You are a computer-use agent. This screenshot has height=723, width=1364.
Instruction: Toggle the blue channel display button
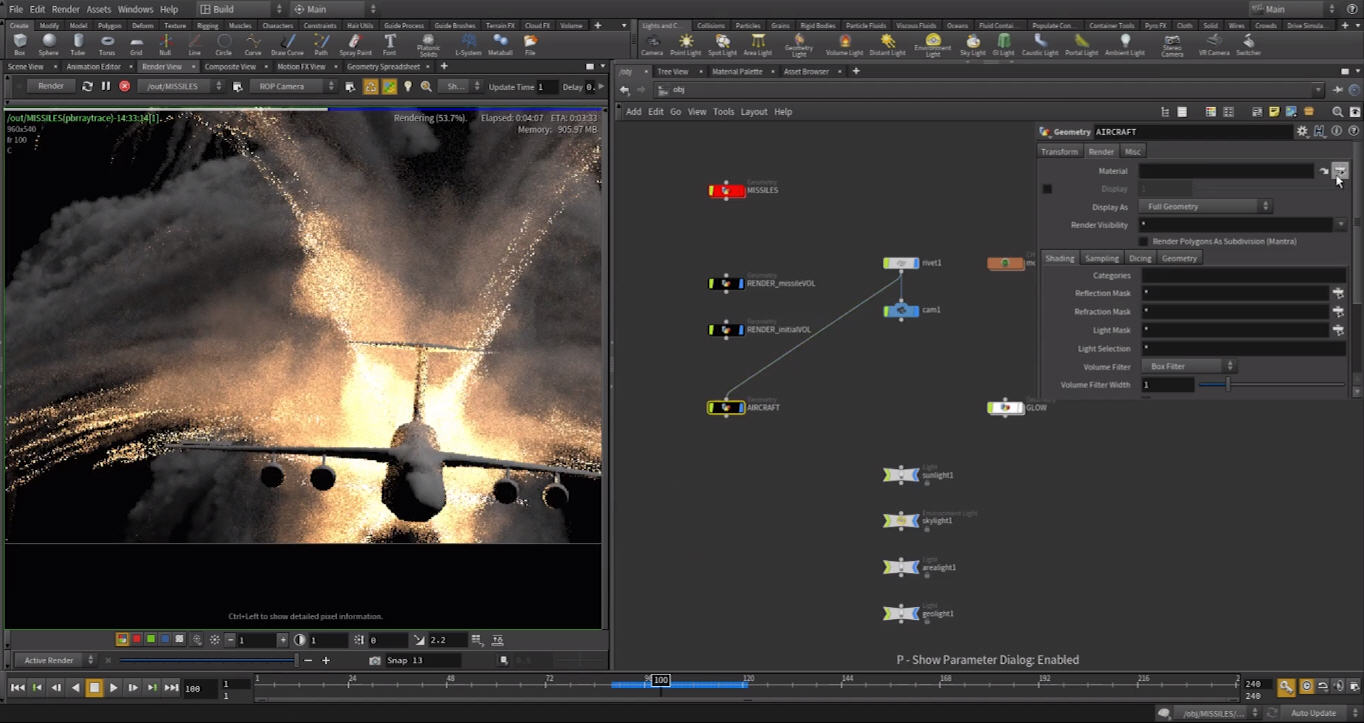(165, 639)
